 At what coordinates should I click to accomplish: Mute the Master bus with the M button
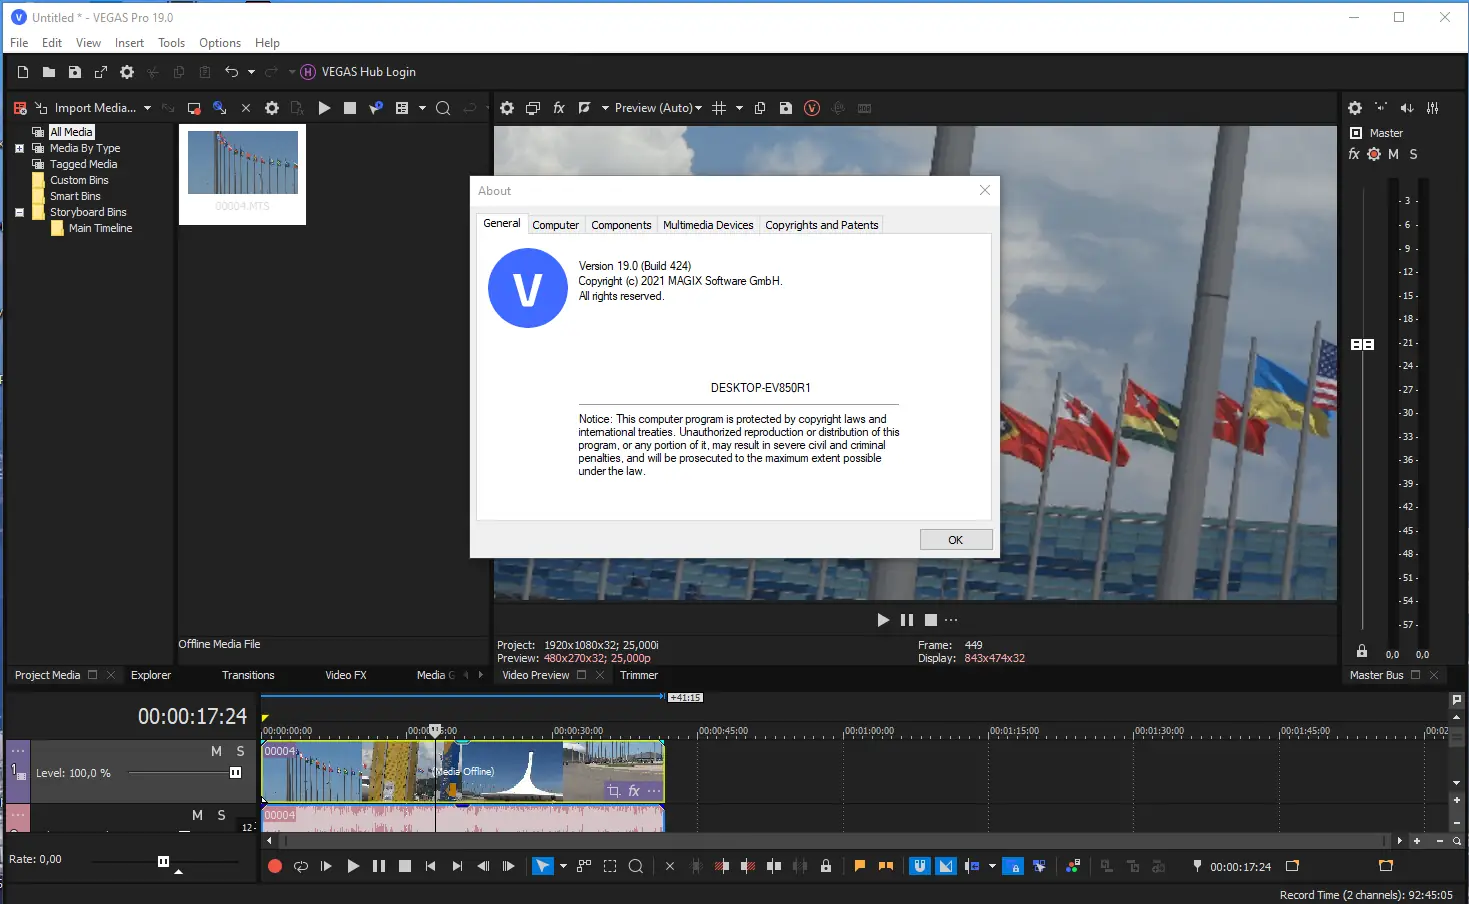coord(1394,154)
